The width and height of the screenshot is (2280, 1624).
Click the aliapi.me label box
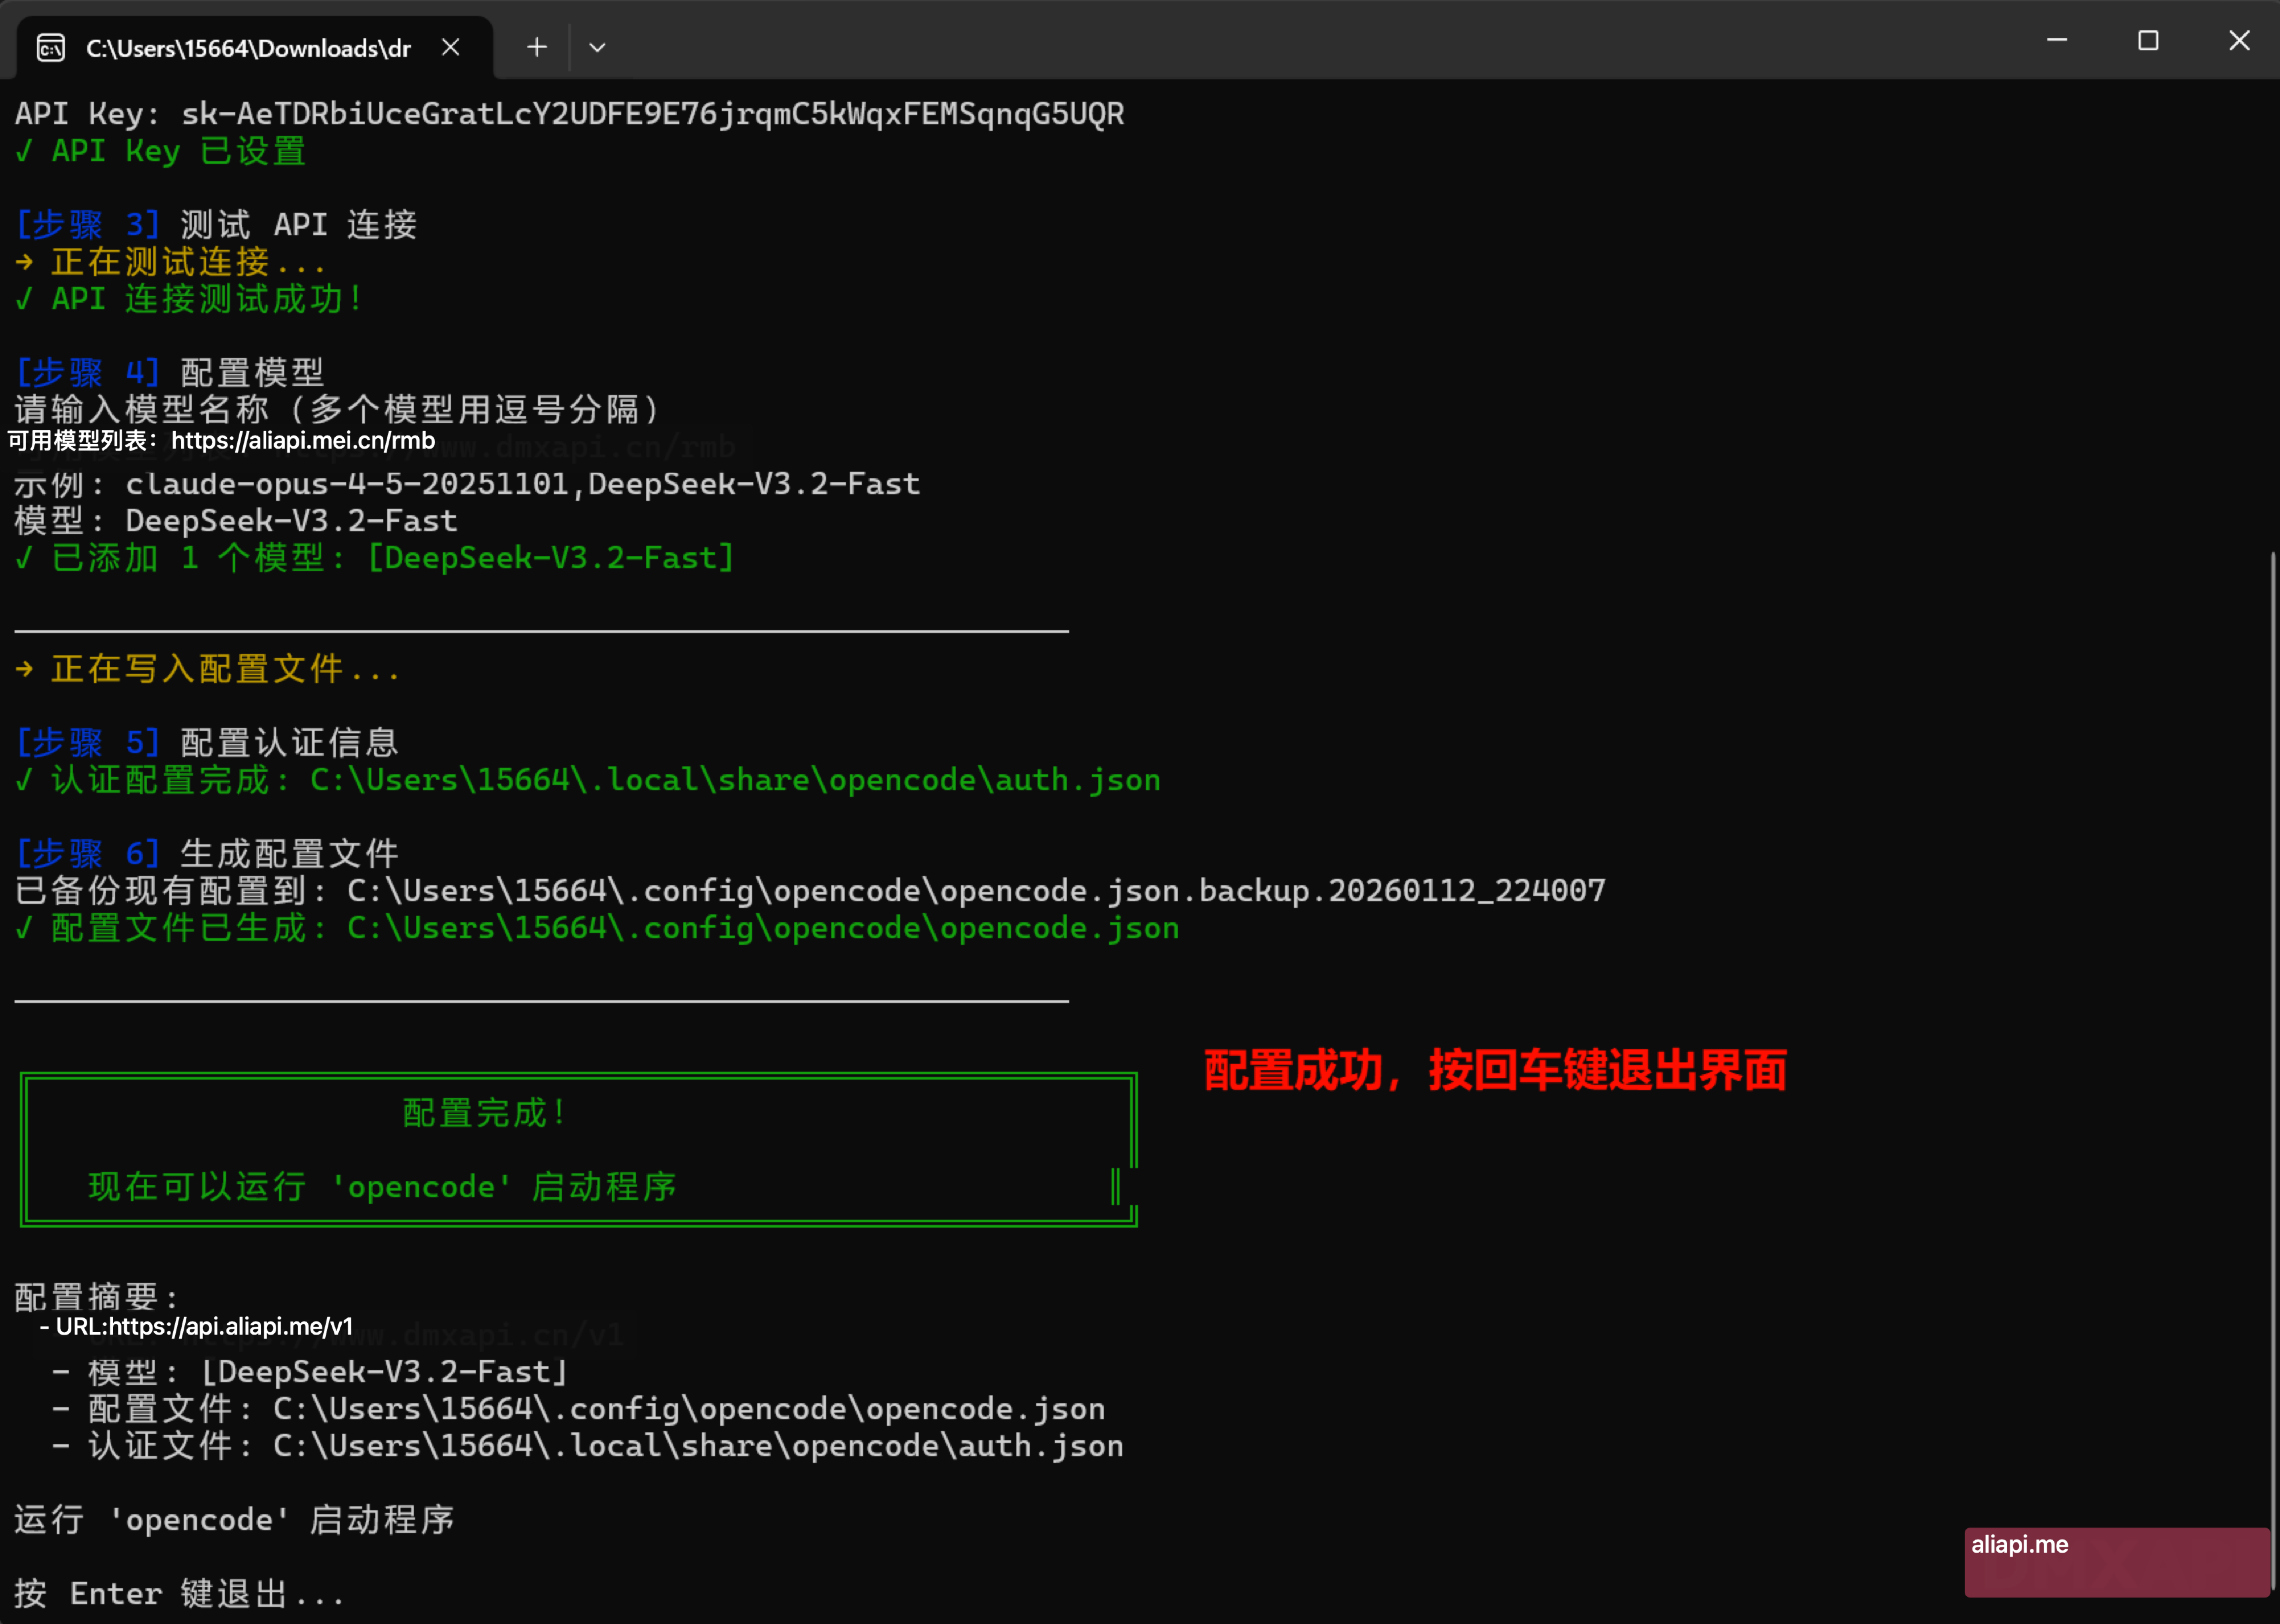tap(2117, 1562)
